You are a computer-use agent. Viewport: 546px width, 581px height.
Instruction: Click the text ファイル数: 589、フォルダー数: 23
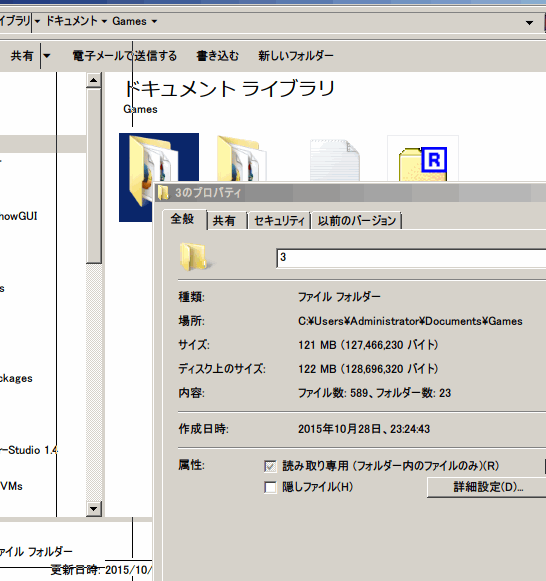374,393
